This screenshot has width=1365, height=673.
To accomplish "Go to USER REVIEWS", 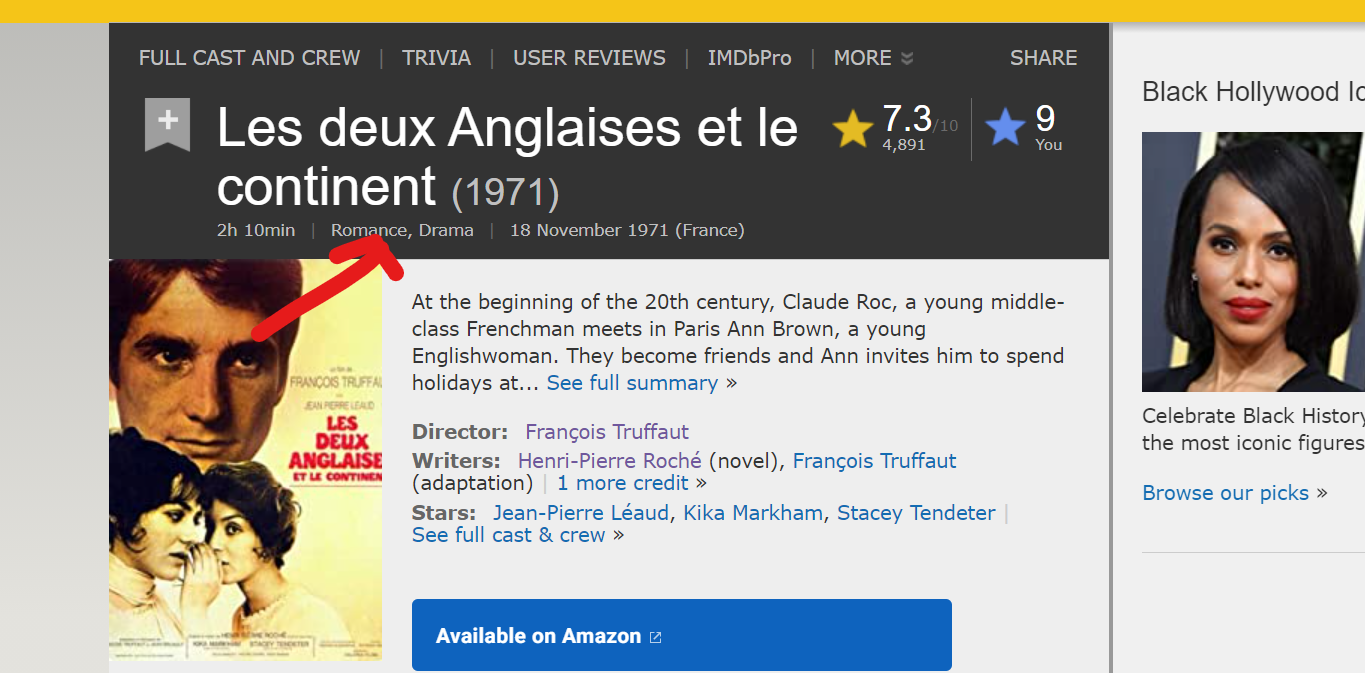I will pos(589,58).
